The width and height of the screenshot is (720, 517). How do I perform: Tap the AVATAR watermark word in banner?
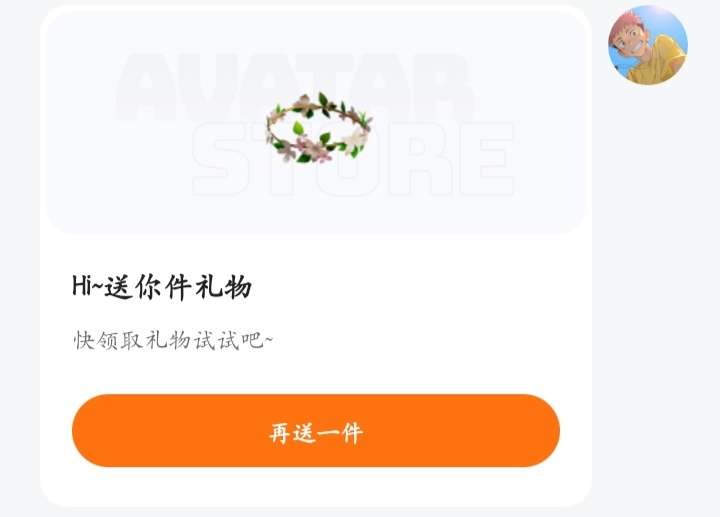coord(295,87)
